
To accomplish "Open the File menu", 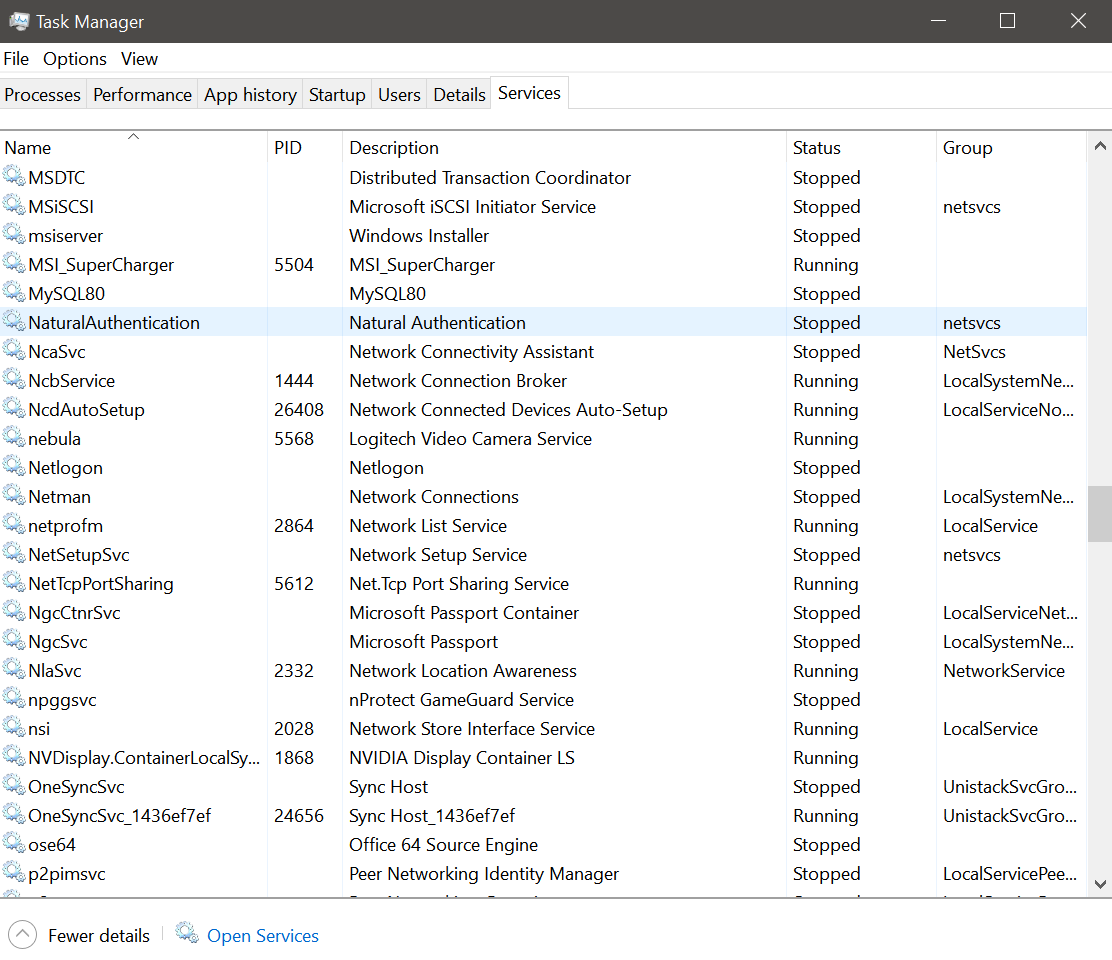I will click(x=16, y=59).
